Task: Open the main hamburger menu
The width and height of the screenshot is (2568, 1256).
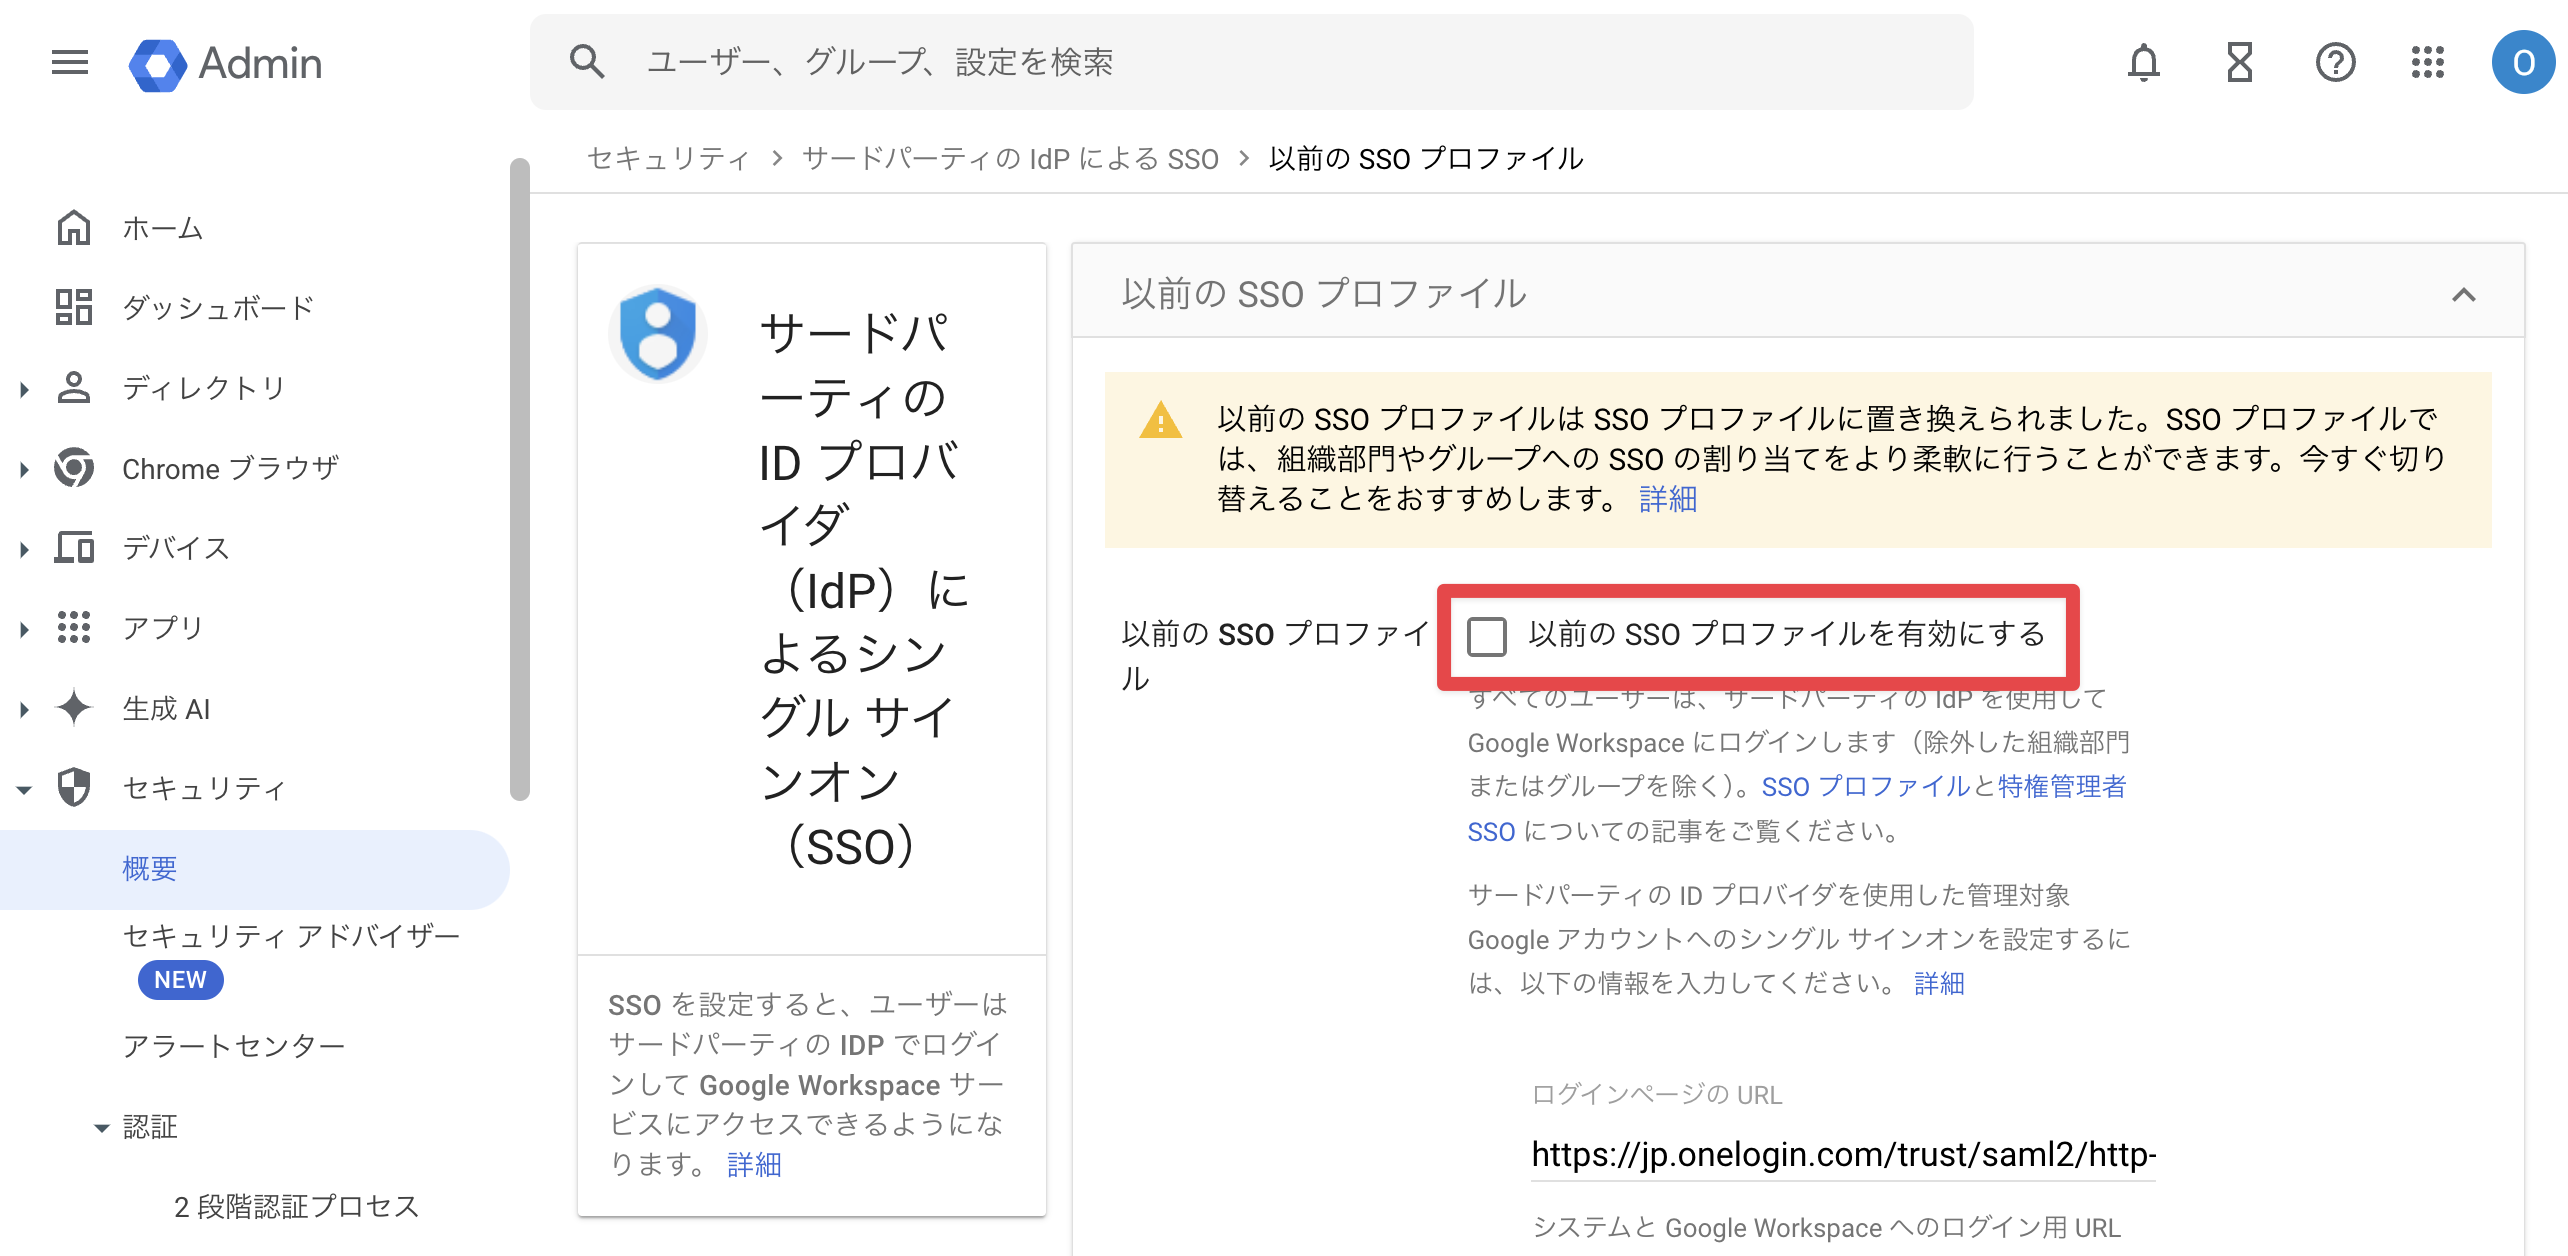Action: point(70,62)
